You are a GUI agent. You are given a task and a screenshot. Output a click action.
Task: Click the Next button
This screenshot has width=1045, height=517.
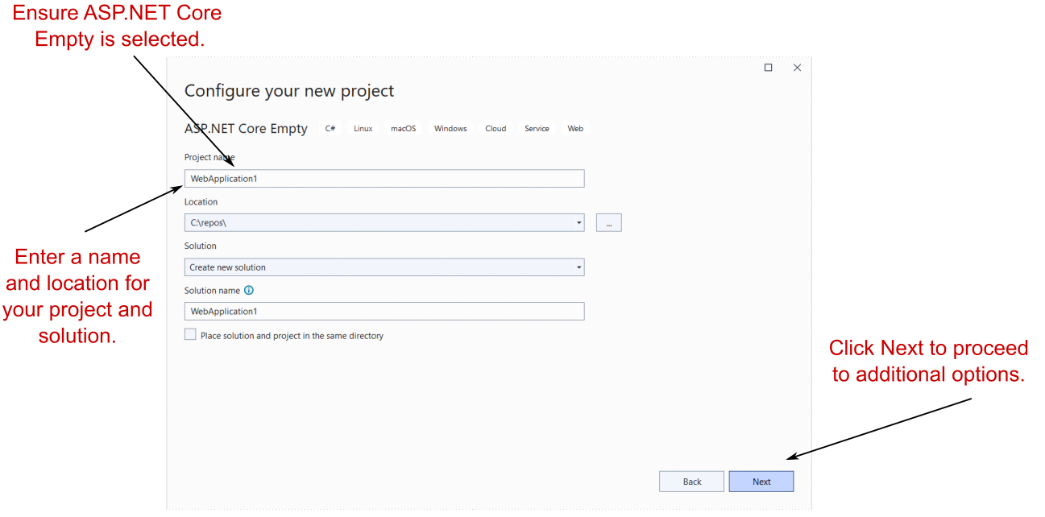point(761,482)
